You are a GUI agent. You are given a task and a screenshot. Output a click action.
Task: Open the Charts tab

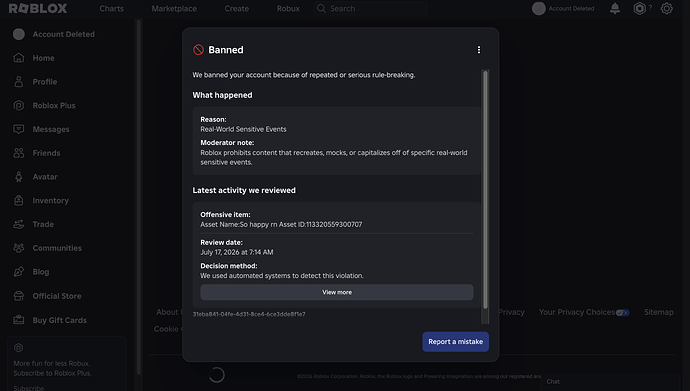tap(111, 8)
